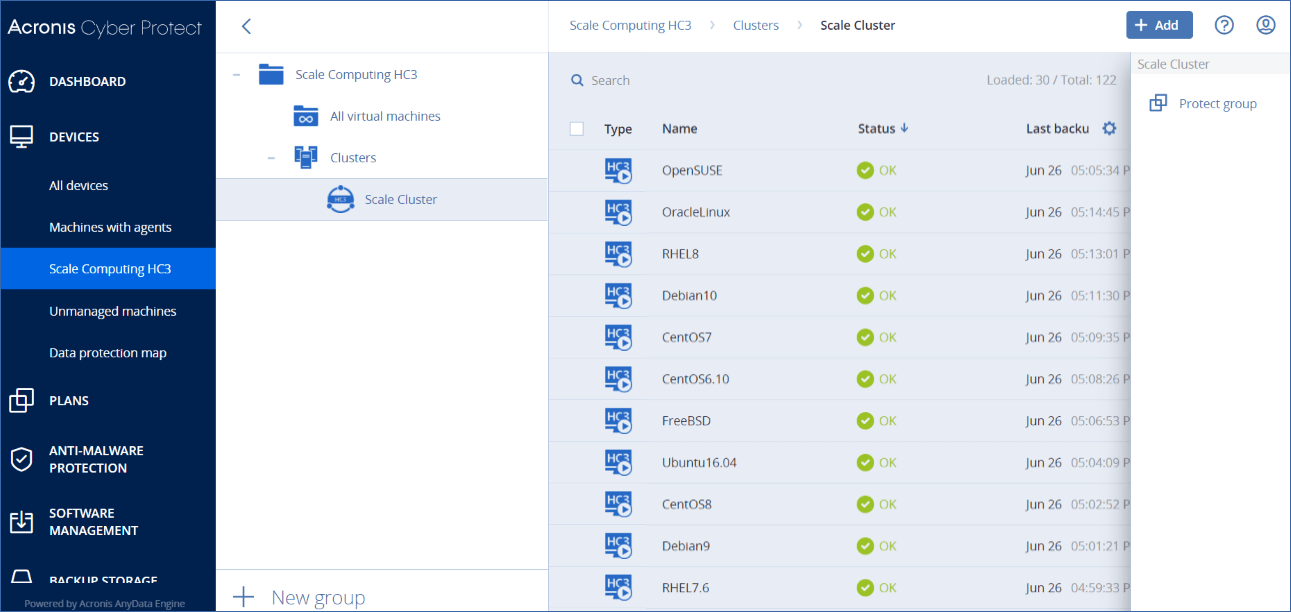Tick the select-all checkbox in table header
Viewport: 1291px width, 612px height.
pyautogui.click(x=577, y=128)
